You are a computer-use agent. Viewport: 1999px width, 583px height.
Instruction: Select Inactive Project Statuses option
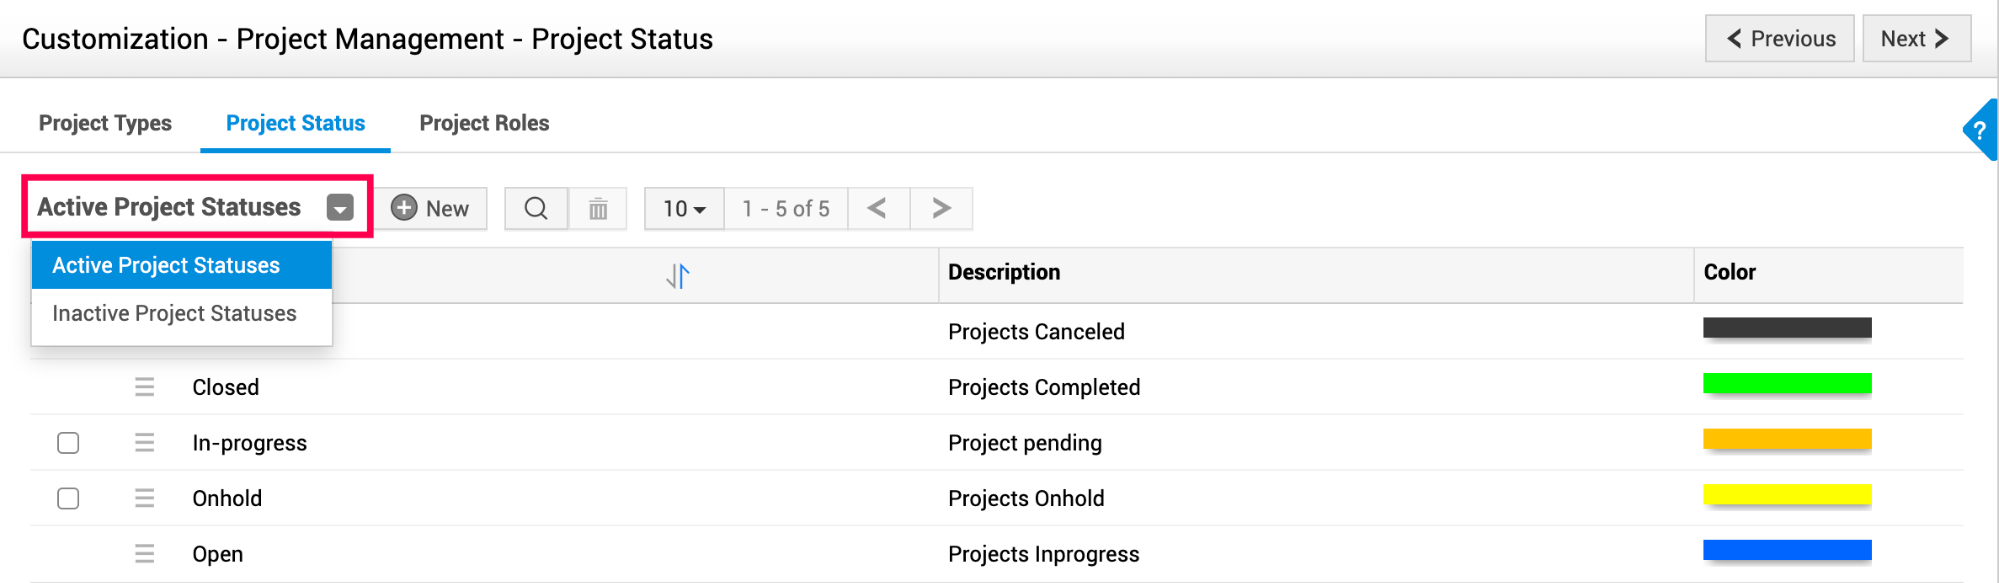point(174,314)
